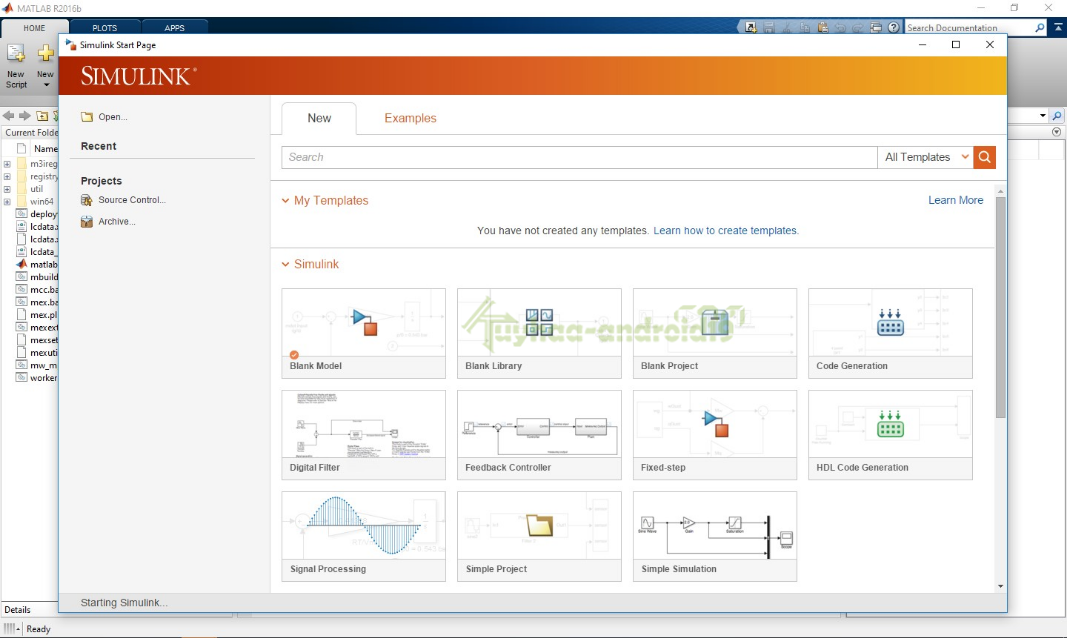Switch to the HOME ribbon tab

click(34, 28)
